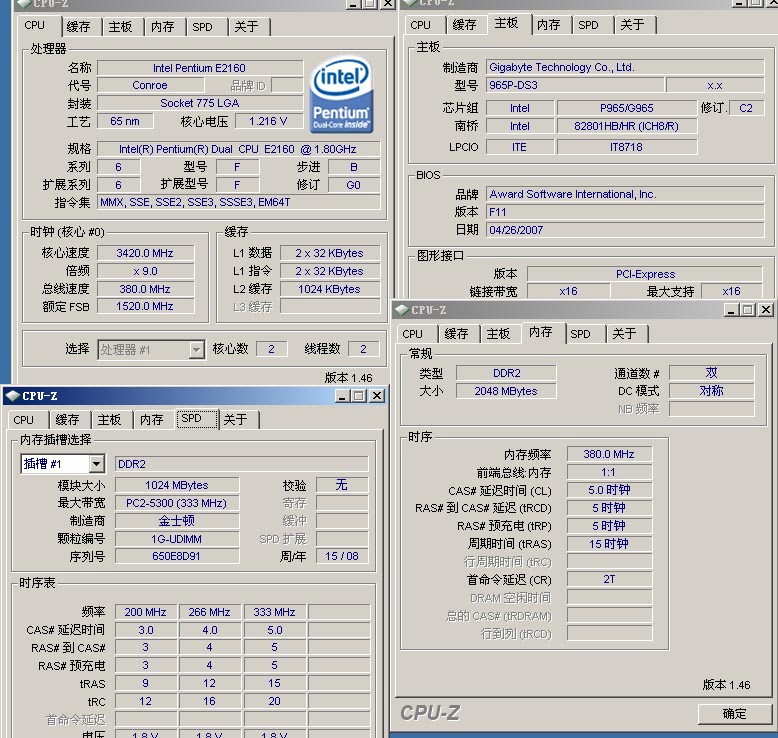Go to 关于 tab in the memory window

coord(625,334)
